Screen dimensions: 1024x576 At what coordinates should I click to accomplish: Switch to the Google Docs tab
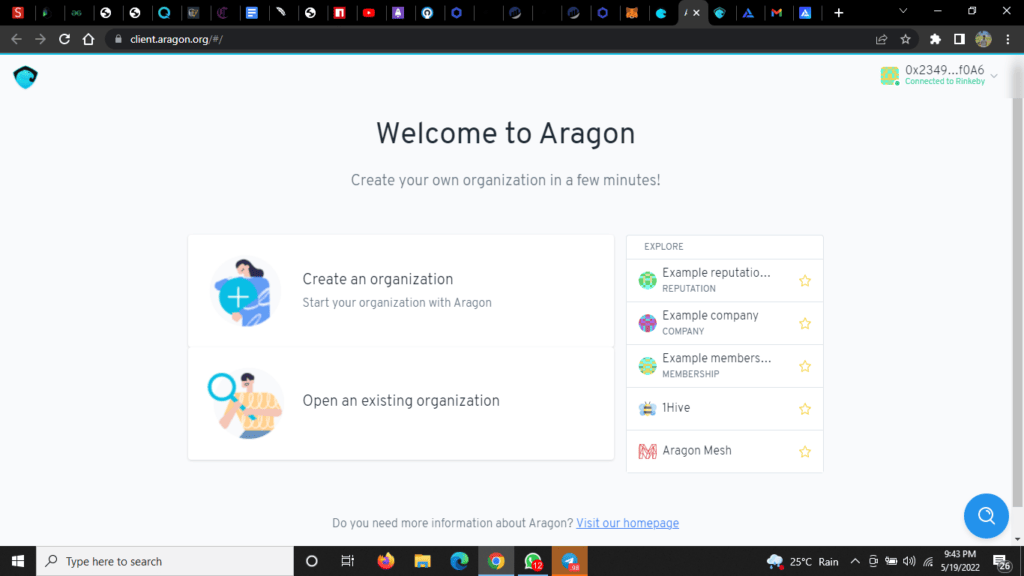click(251, 12)
